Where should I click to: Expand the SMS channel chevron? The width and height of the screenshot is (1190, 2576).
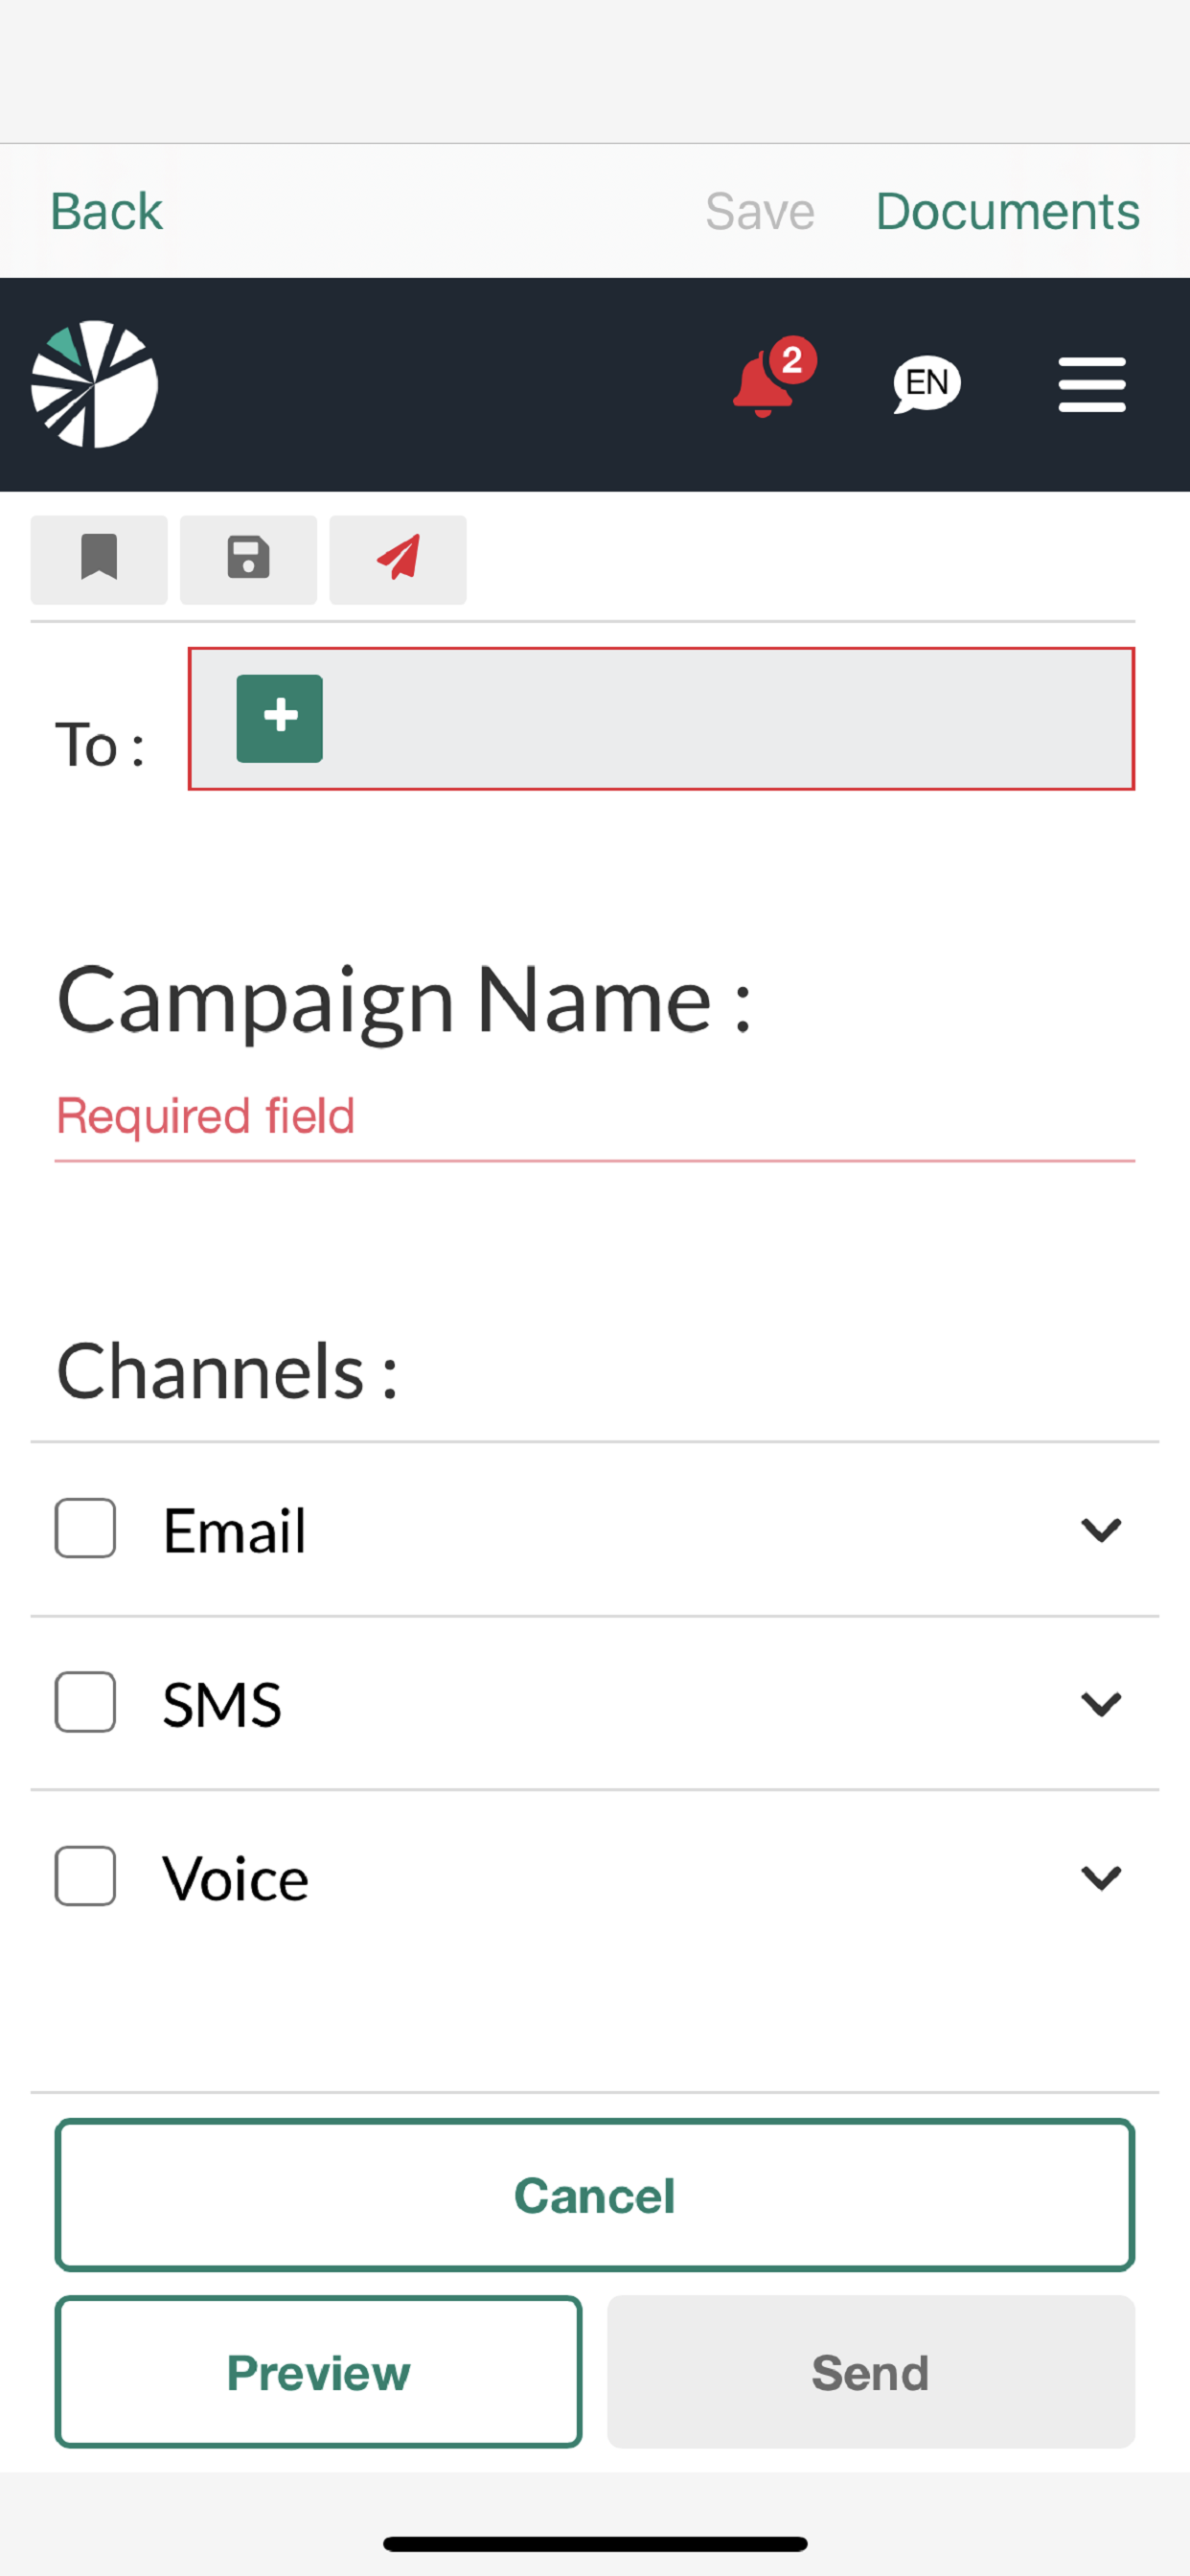click(x=1101, y=1703)
